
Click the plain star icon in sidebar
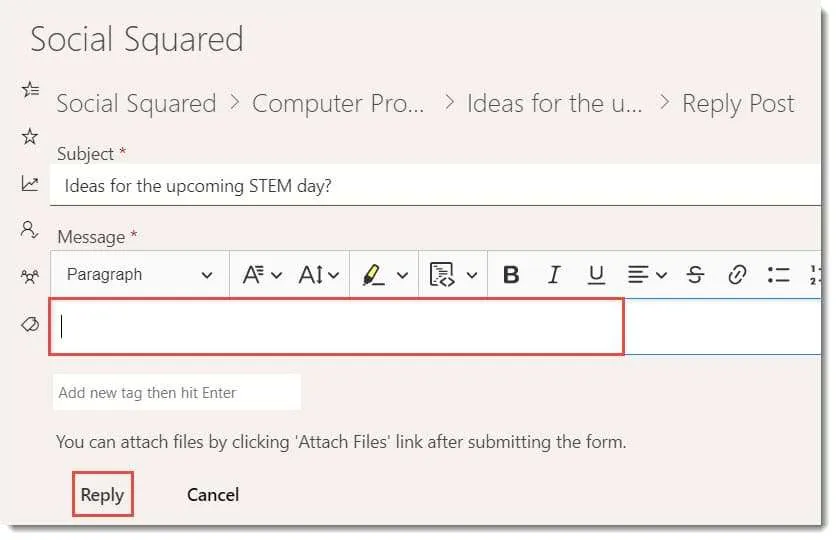click(x=30, y=136)
